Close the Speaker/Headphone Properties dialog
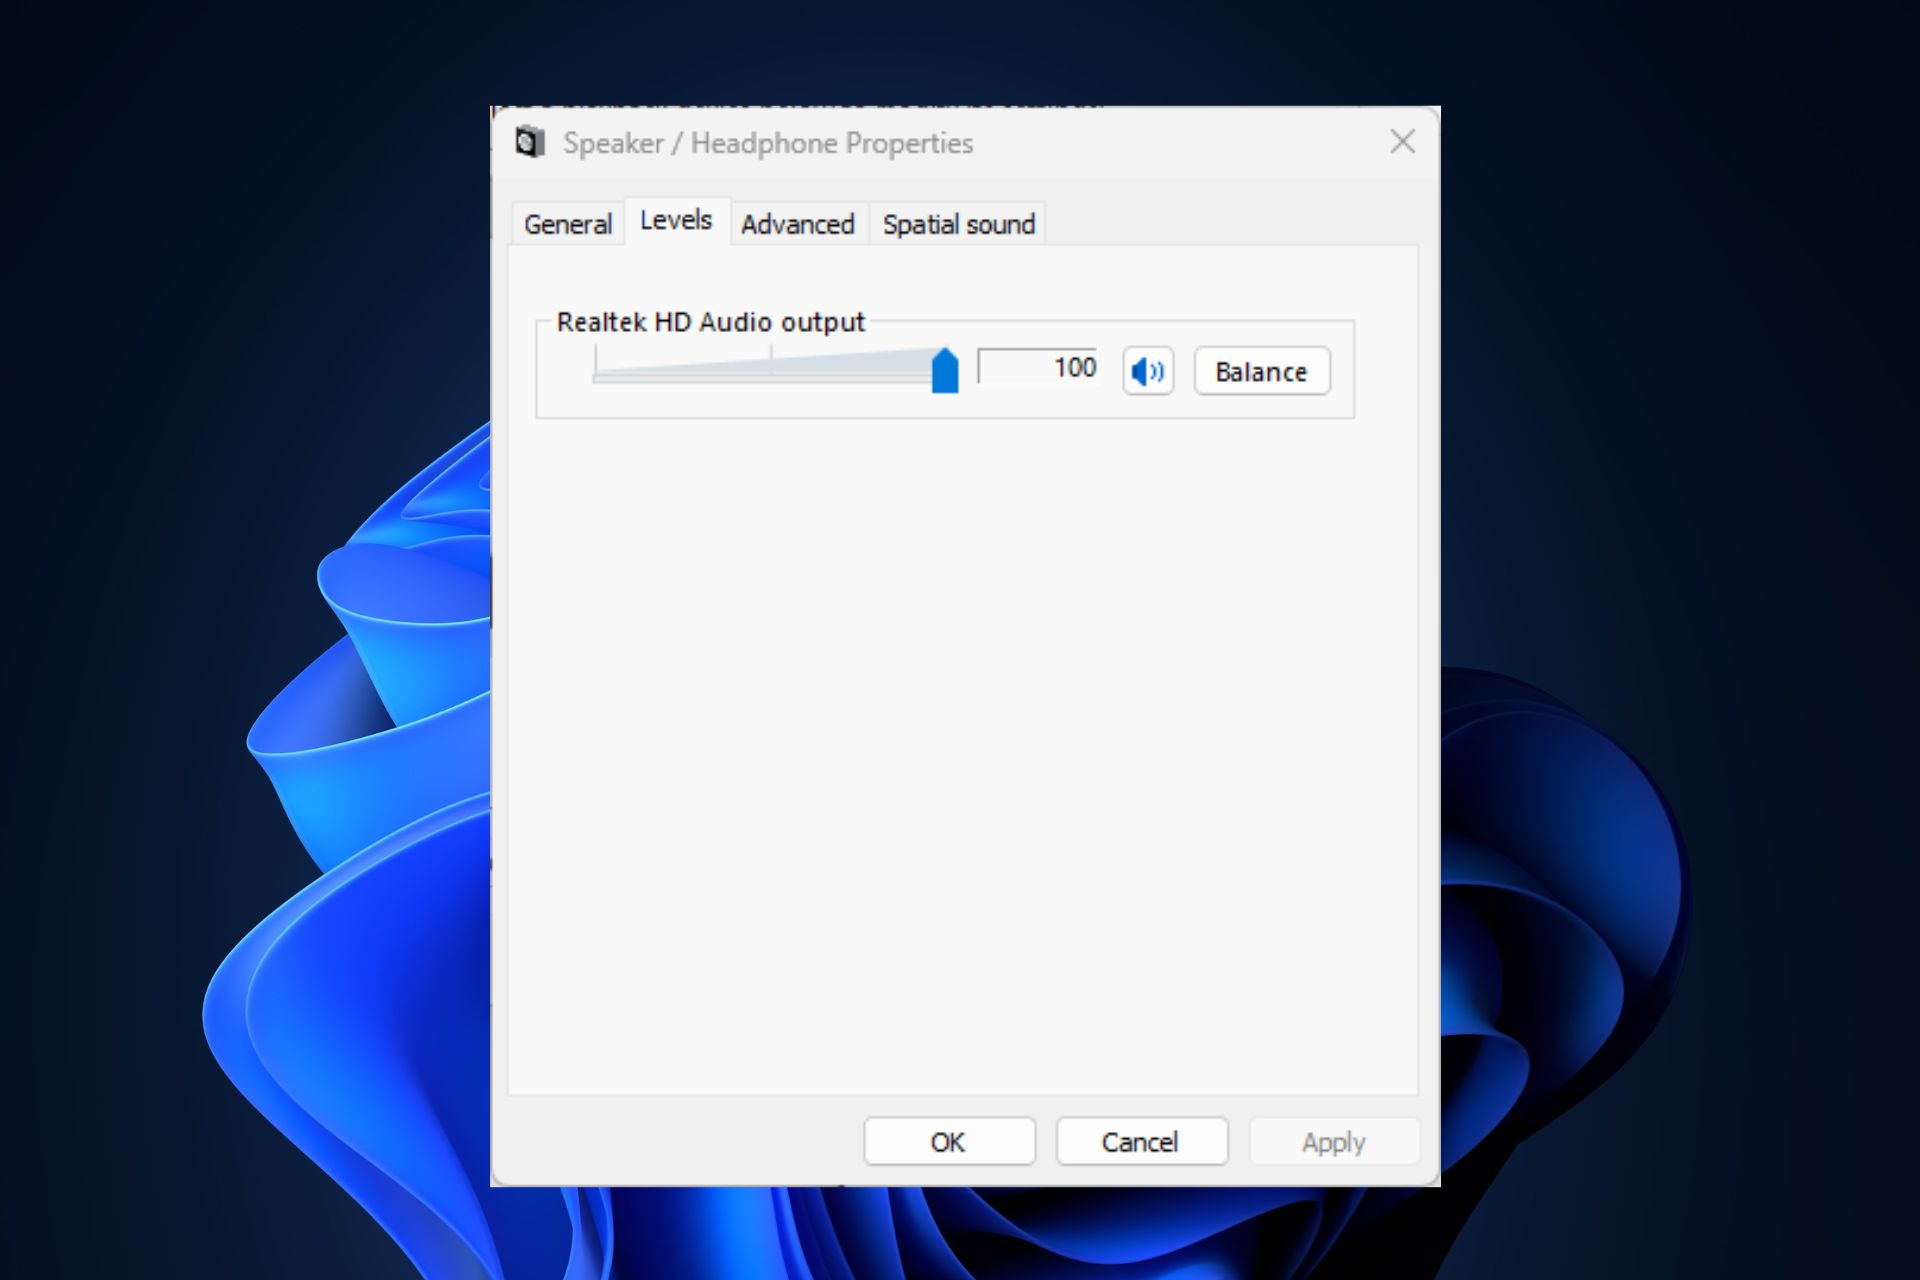1920x1280 pixels. [1401, 141]
